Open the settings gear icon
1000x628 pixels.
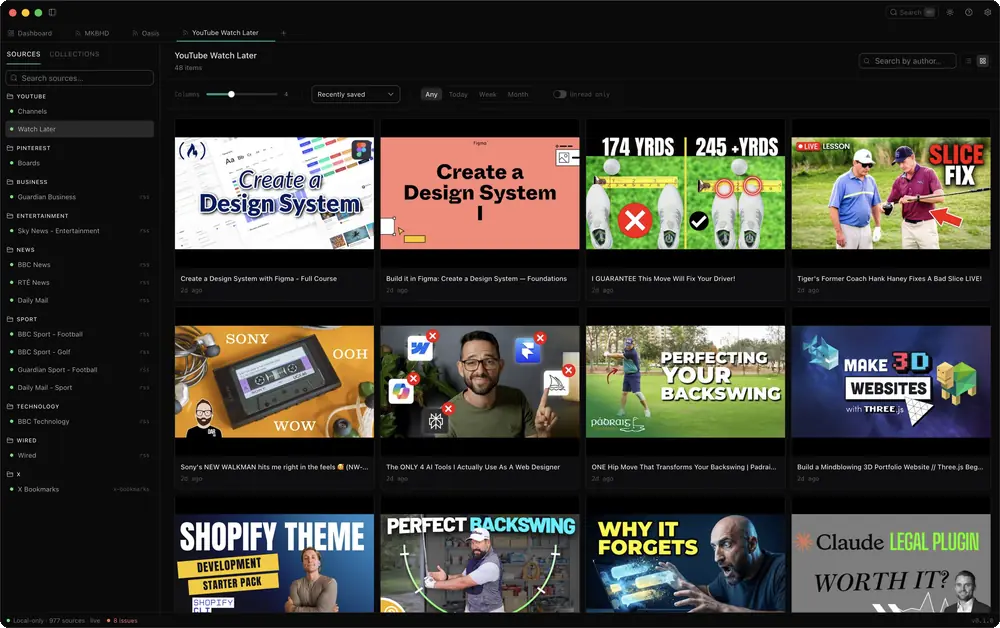click(987, 12)
